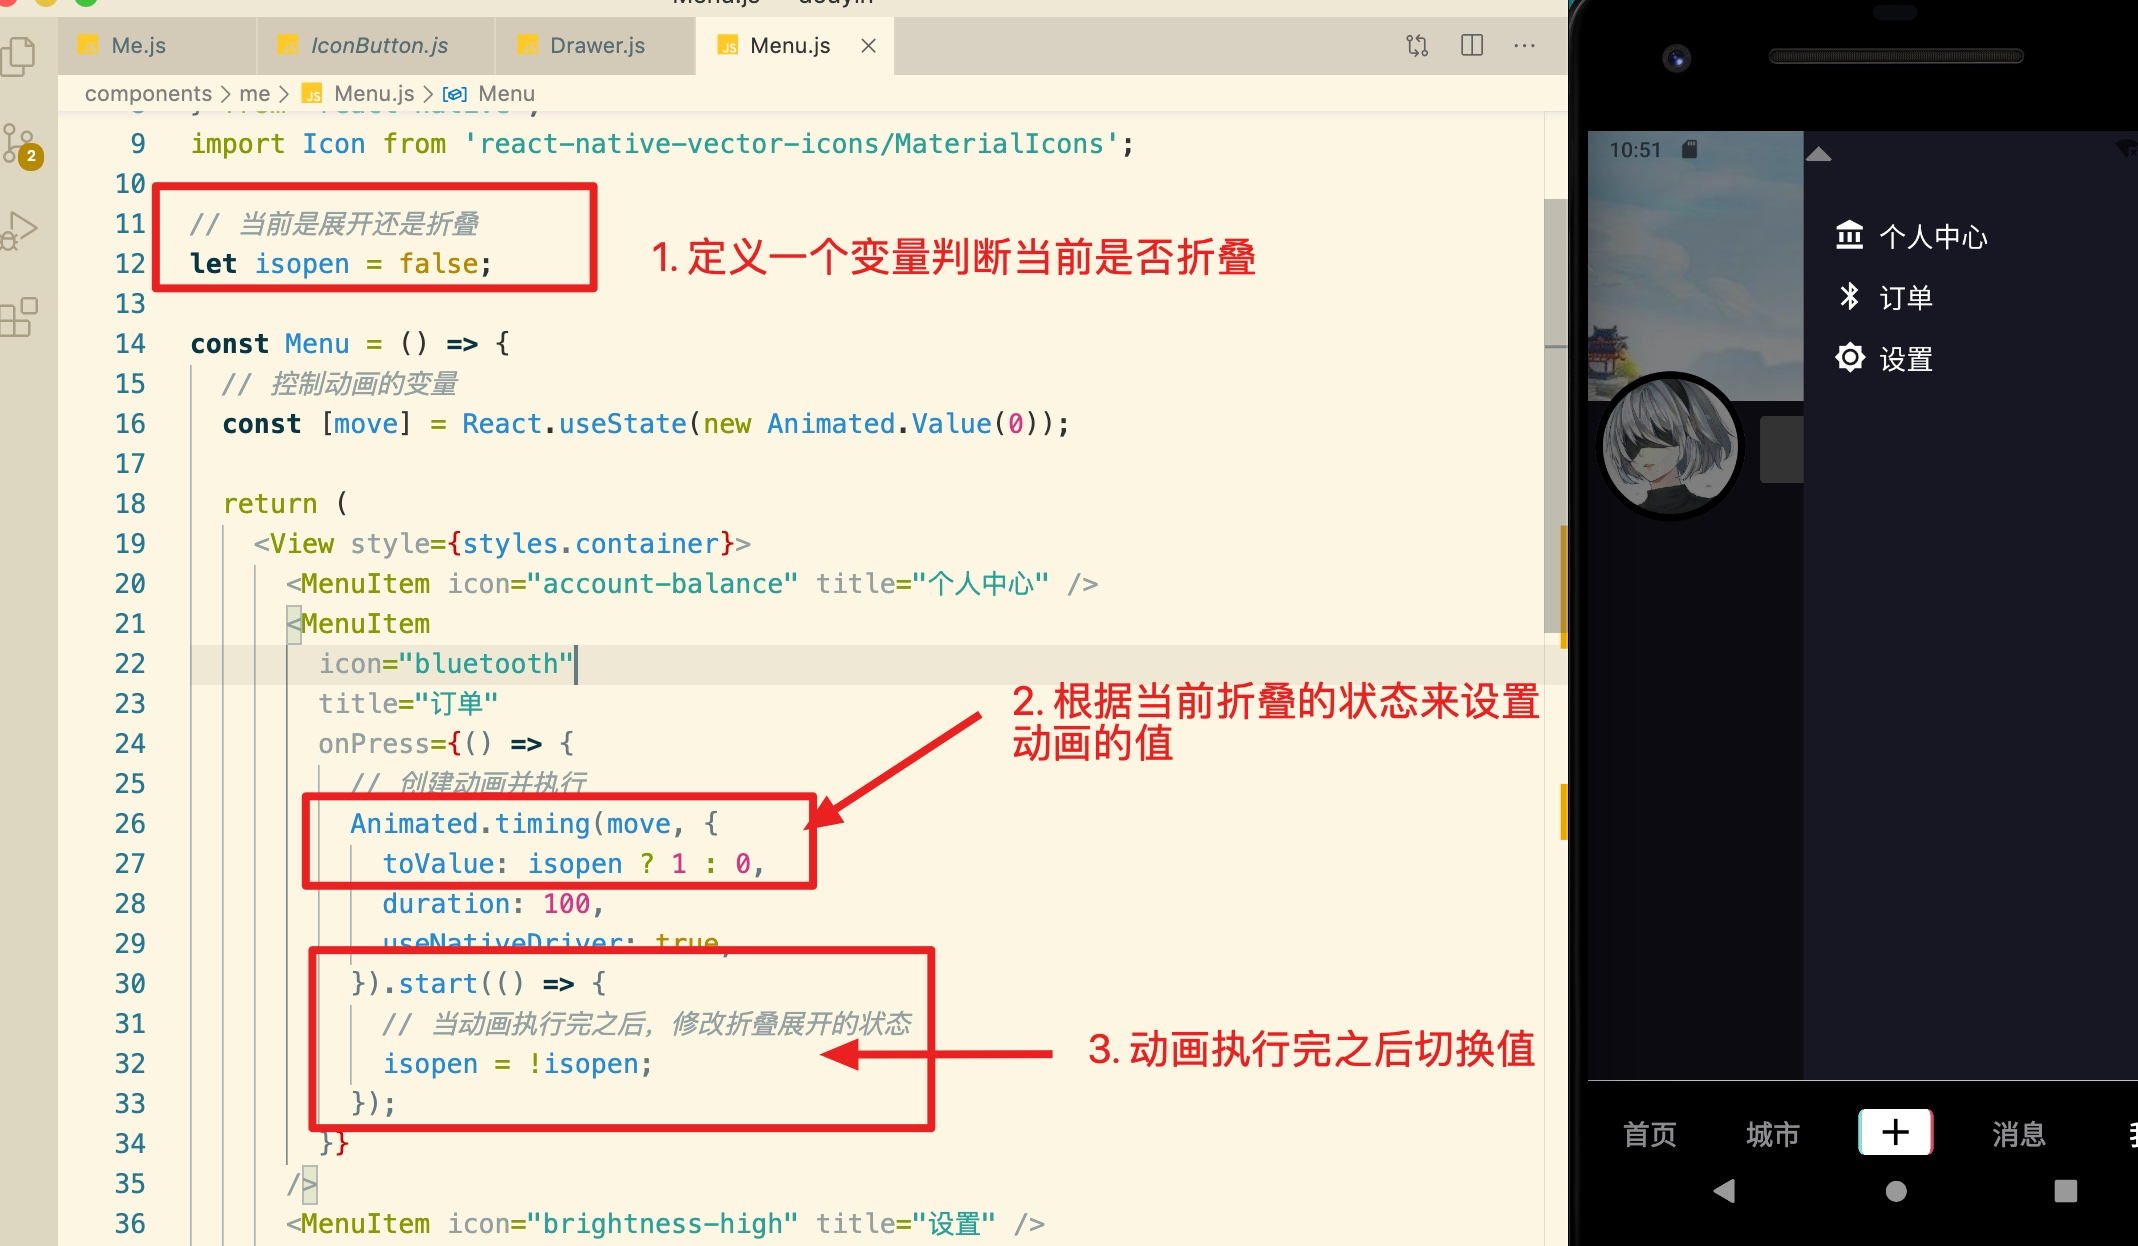Place cursor on 'let isopen = false;' line
The image size is (2138, 1246).
coord(341,264)
